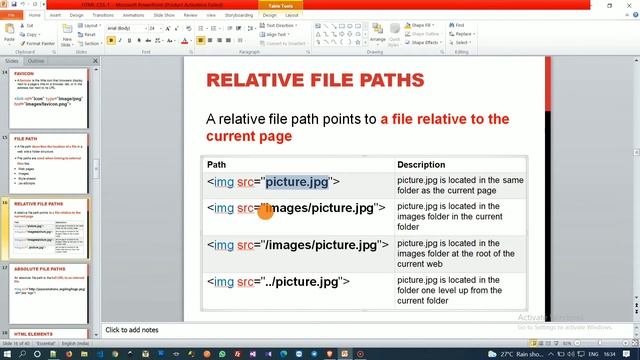Image resolution: width=640 pixels, height=360 pixels.
Task: Click the Numbering list icon
Action: (x=214, y=28)
